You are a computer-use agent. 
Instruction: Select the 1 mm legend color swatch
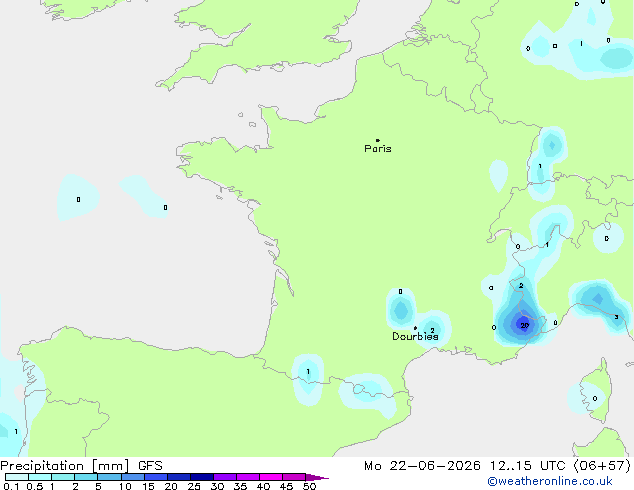tap(63, 477)
